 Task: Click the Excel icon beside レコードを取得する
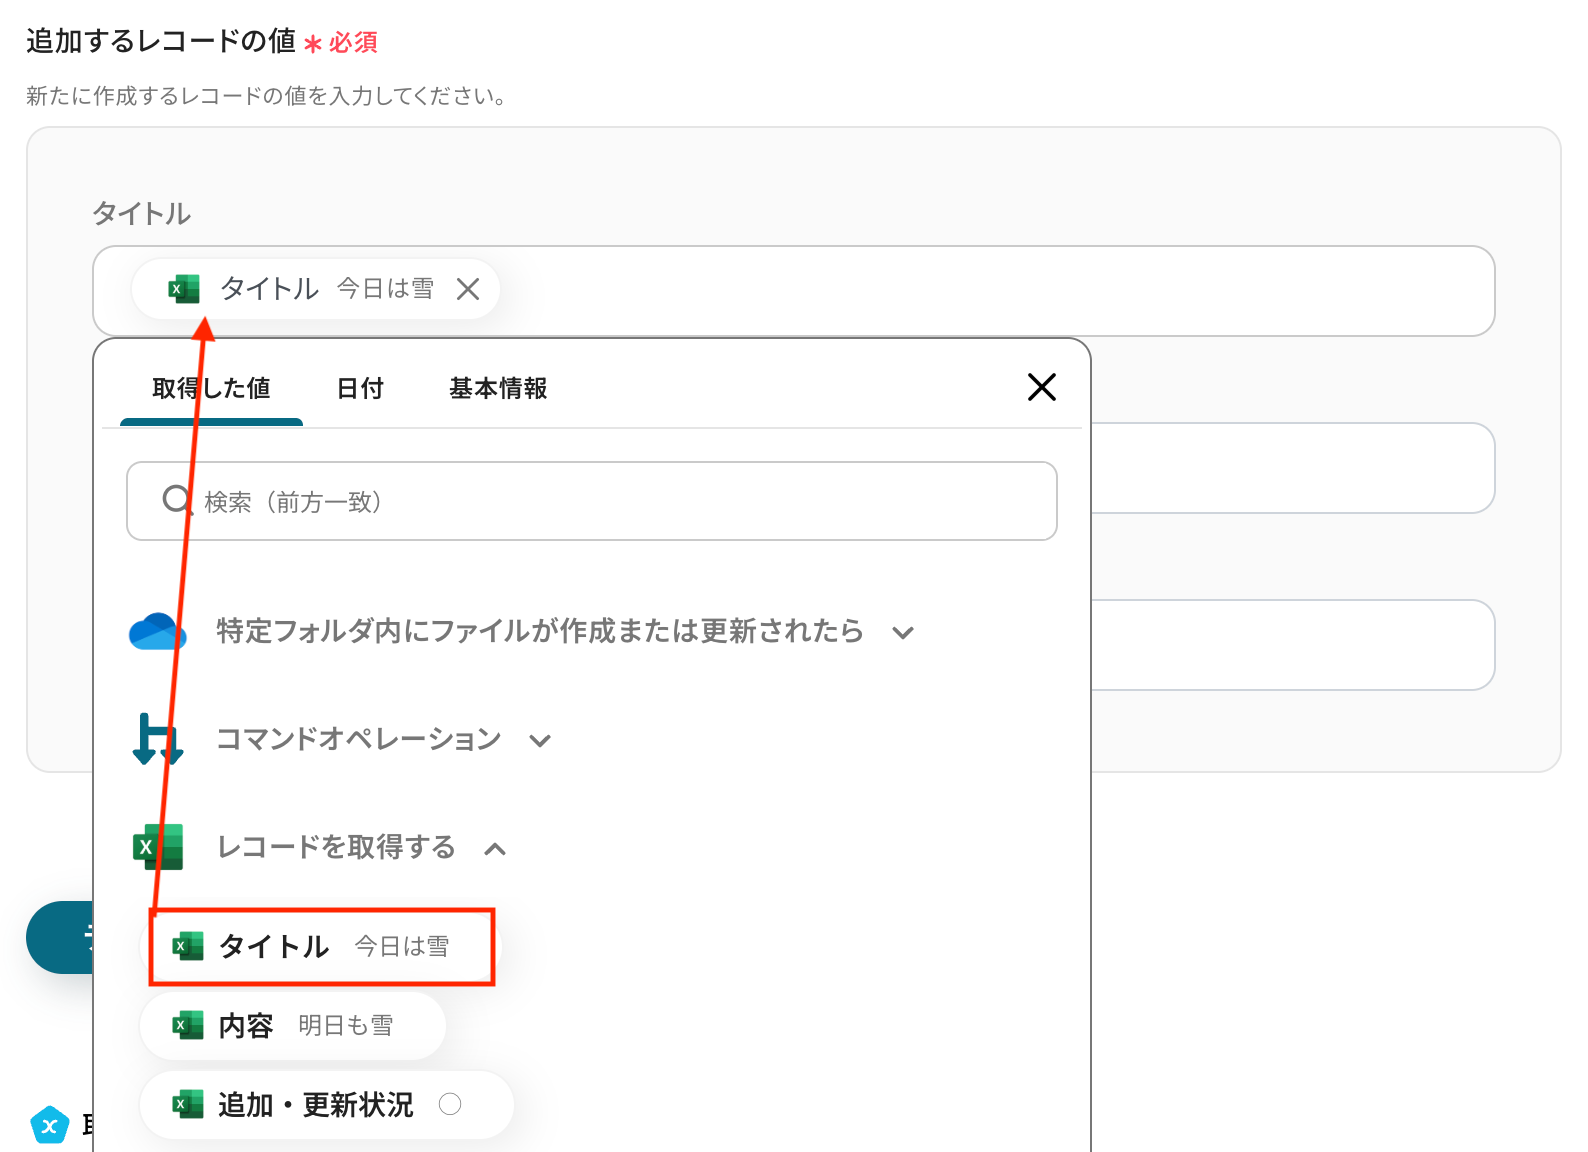point(158,847)
